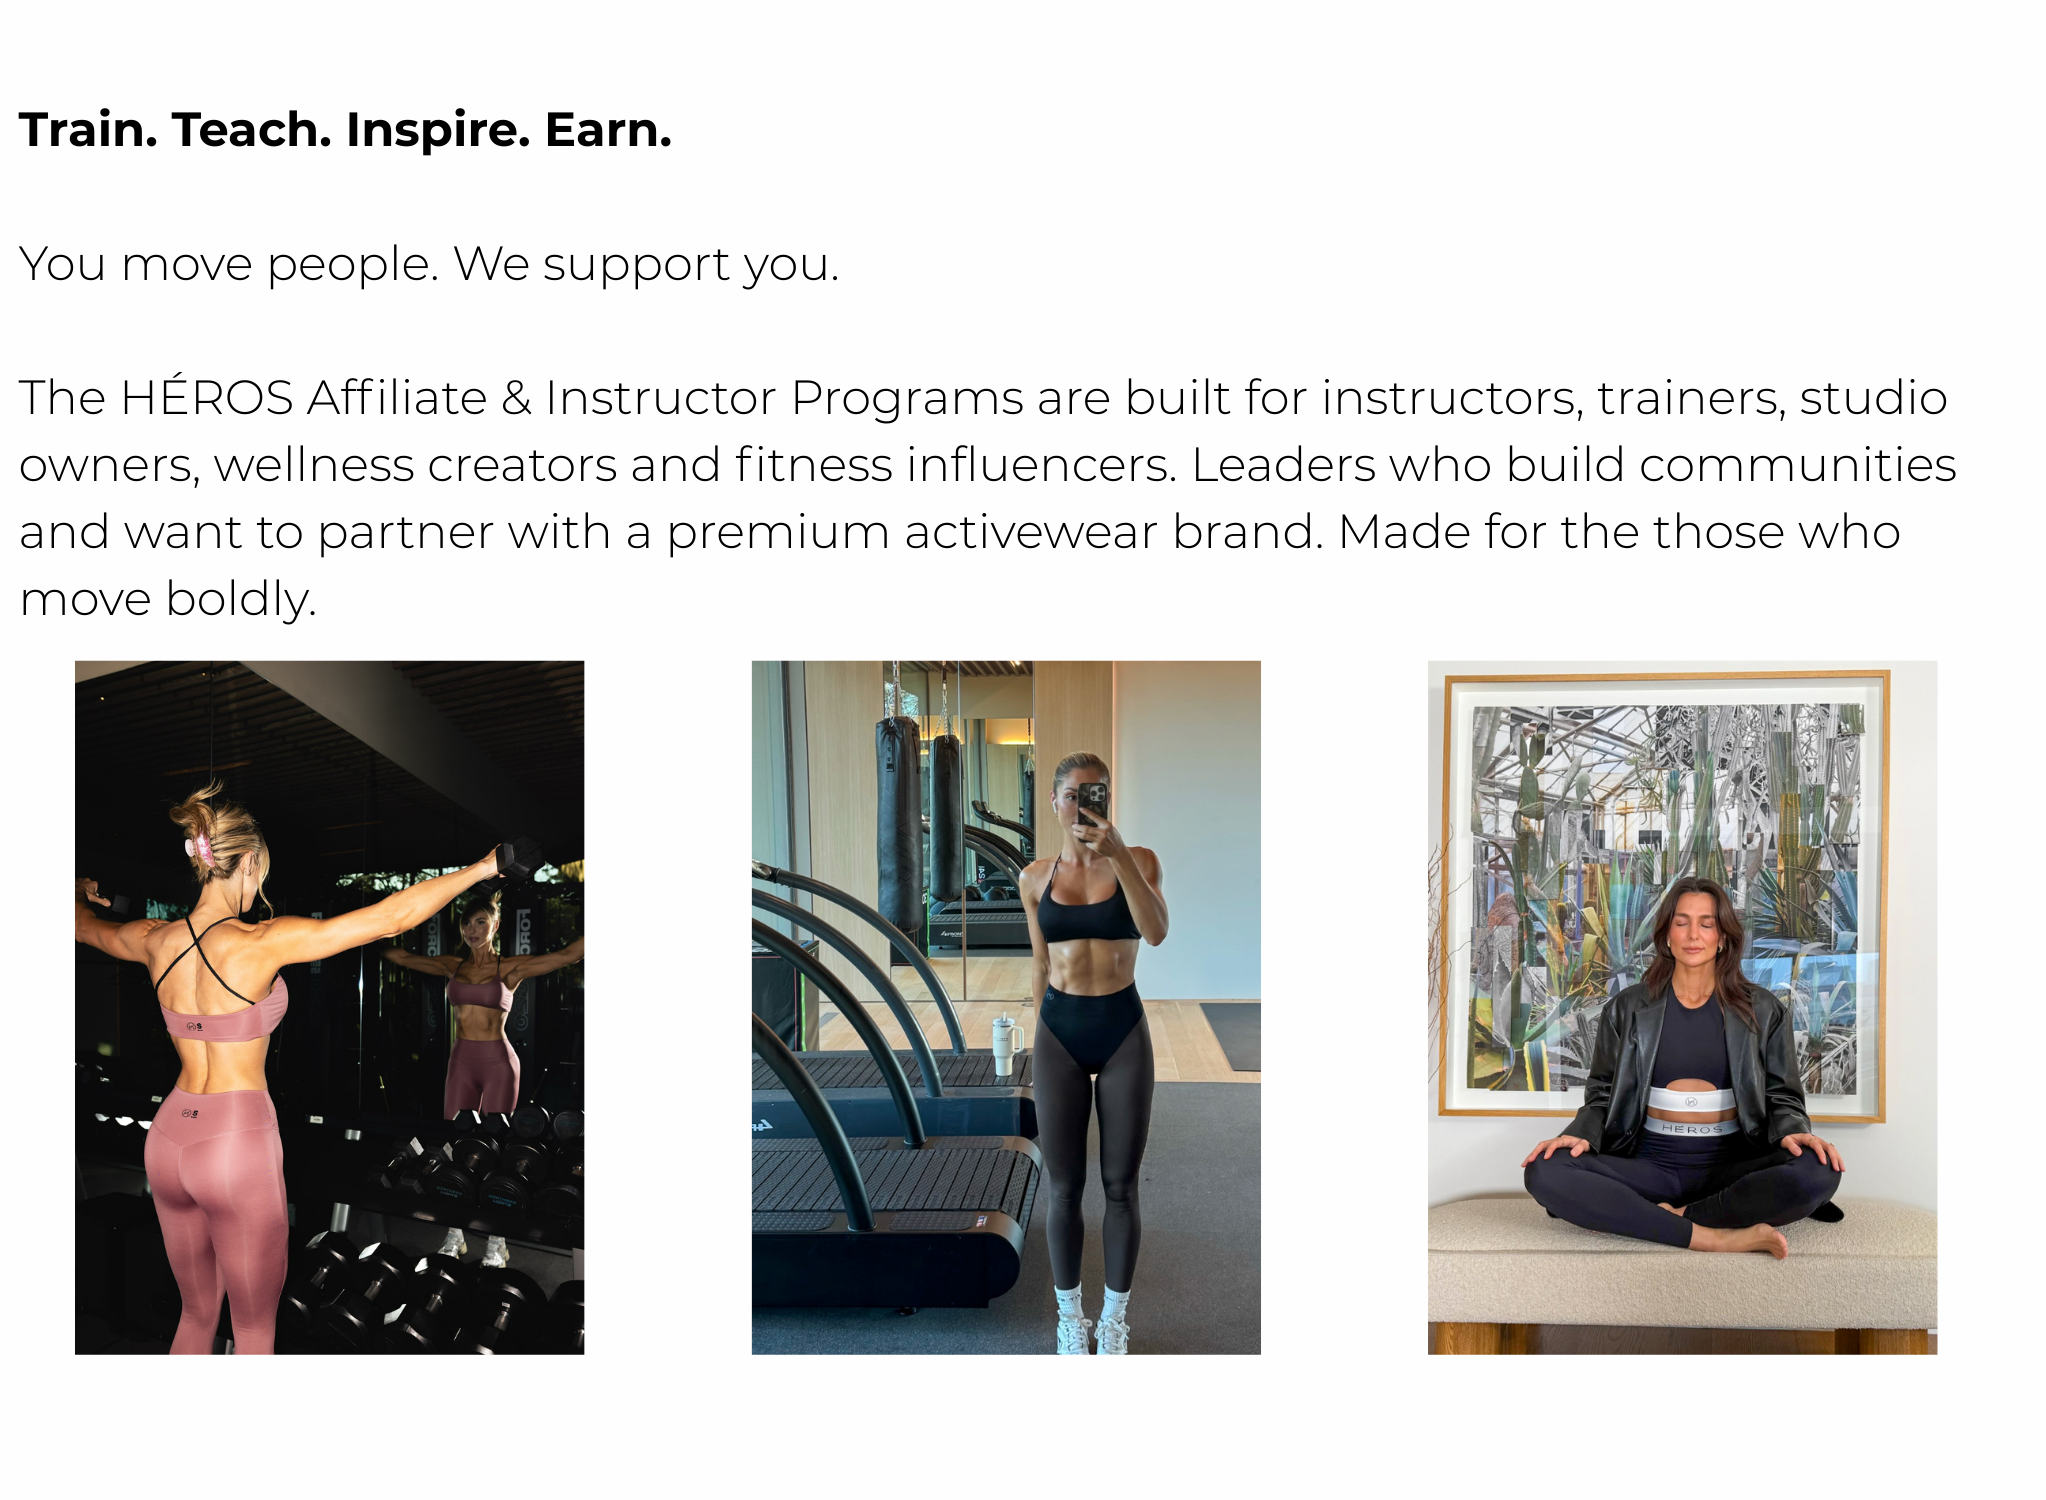Click the HEROS waistband logo
Screen dimensions: 2046x1500
1691,1128
